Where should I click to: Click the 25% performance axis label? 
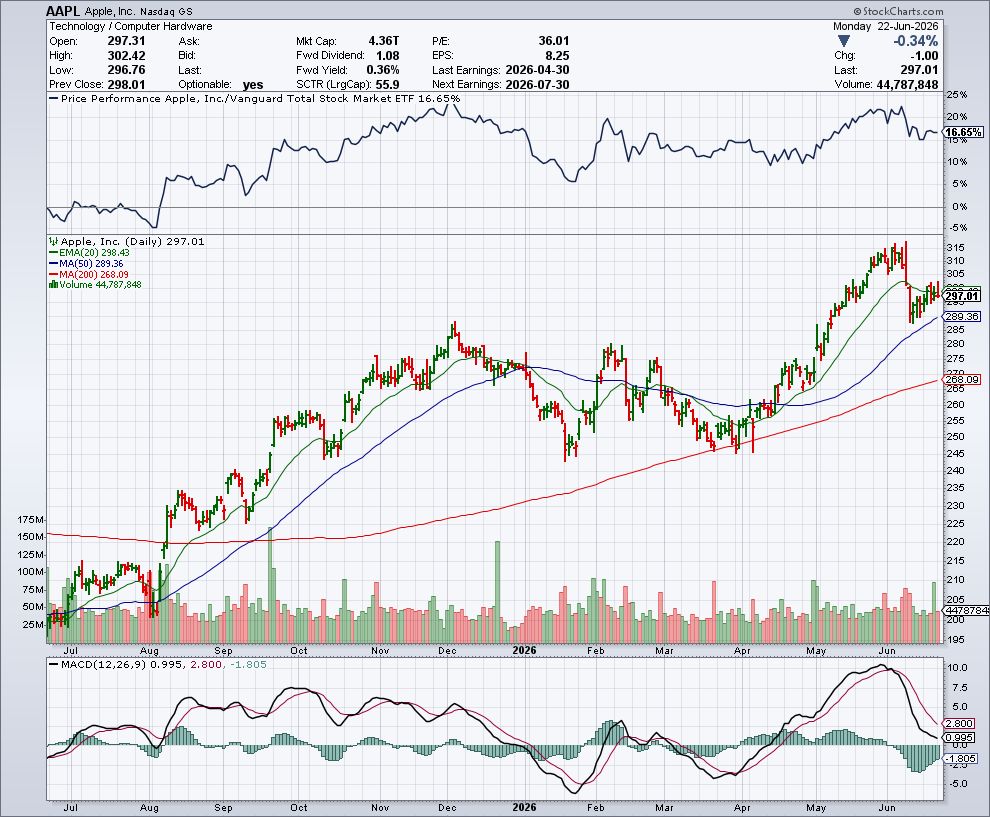tap(957, 95)
